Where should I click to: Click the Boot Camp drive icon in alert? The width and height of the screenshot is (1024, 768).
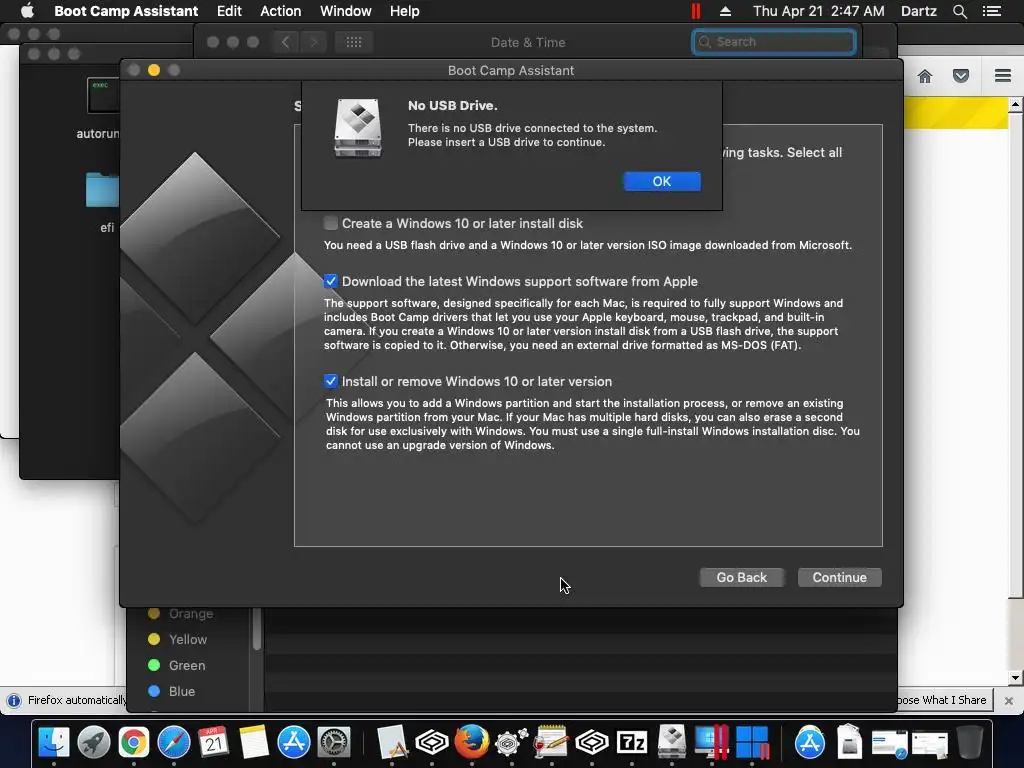pyautogui.click(x=357, y=127)
